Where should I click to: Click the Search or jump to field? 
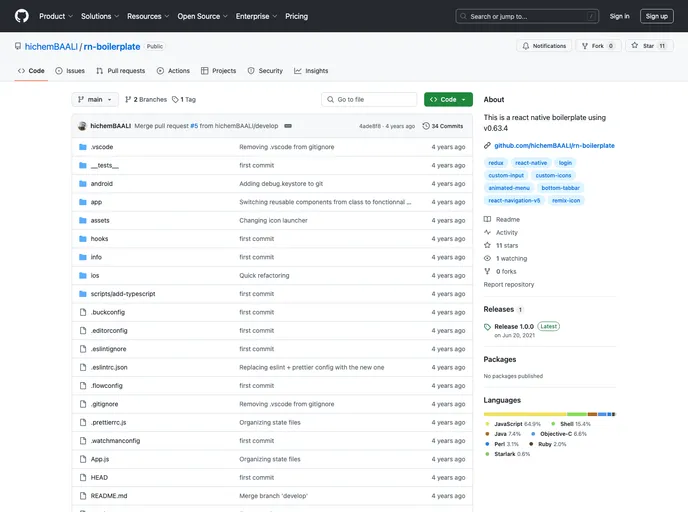pyautogui.click(x=527, y=16)
